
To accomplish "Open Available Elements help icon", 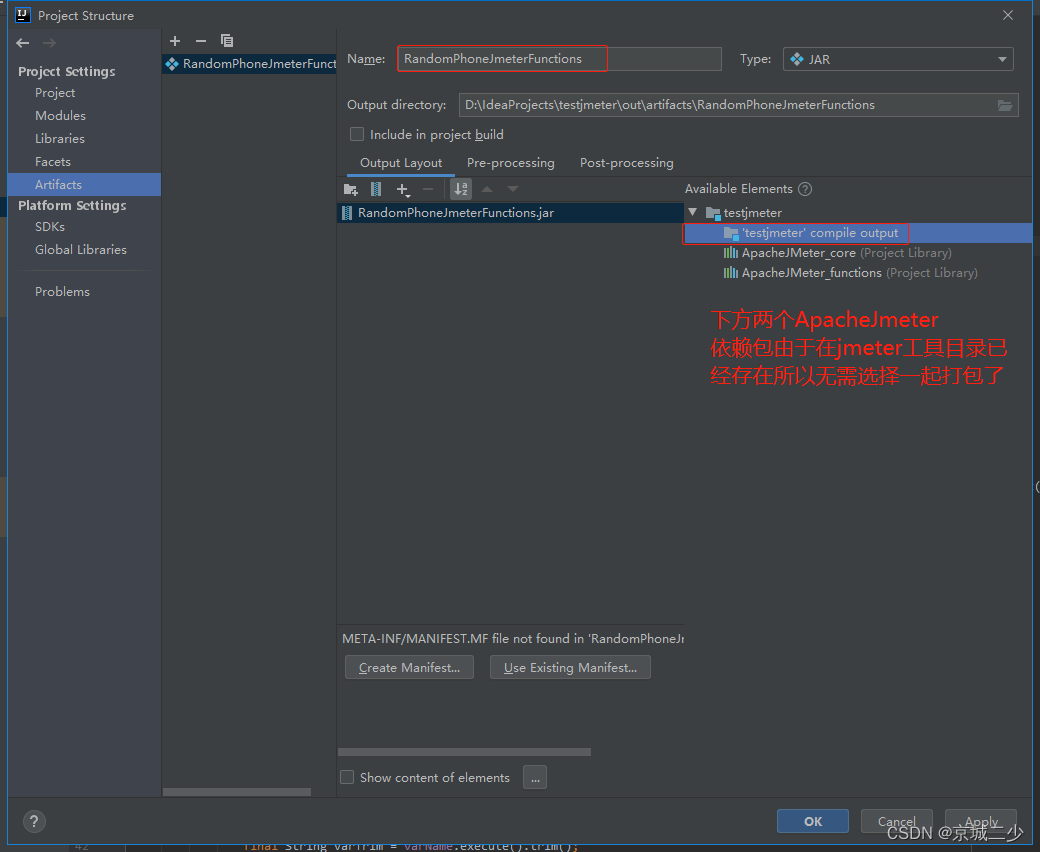I will tap(805, 189).
